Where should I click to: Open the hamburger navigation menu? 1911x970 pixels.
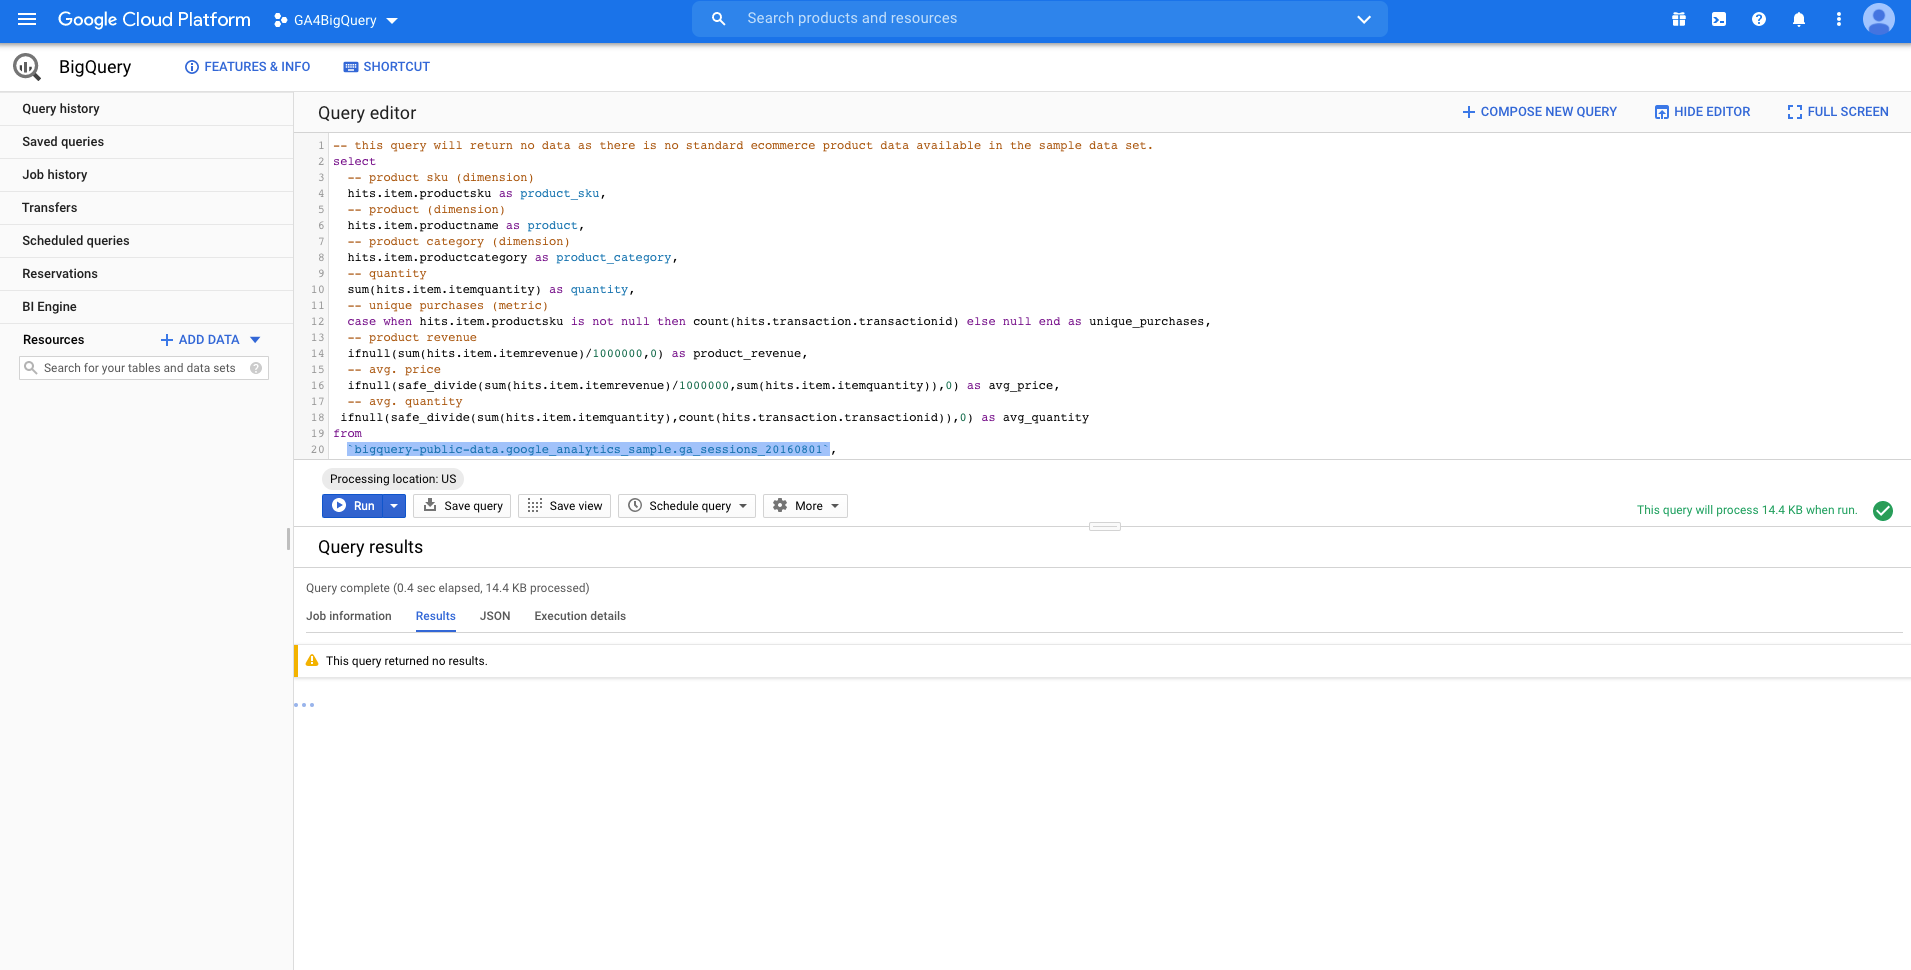tap(27, 19)
